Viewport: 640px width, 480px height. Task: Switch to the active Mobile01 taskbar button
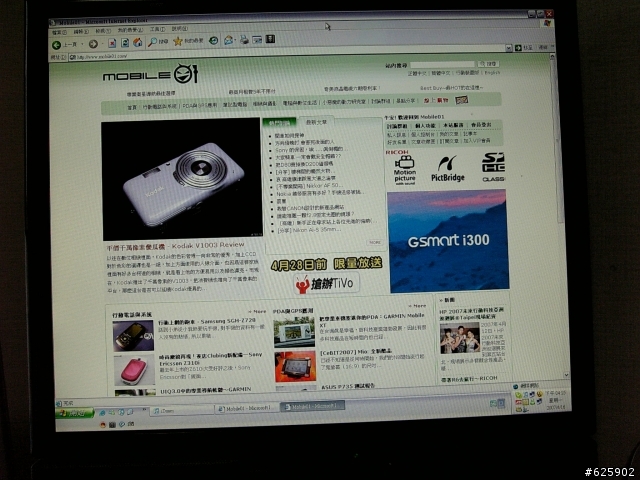point(313,406)
